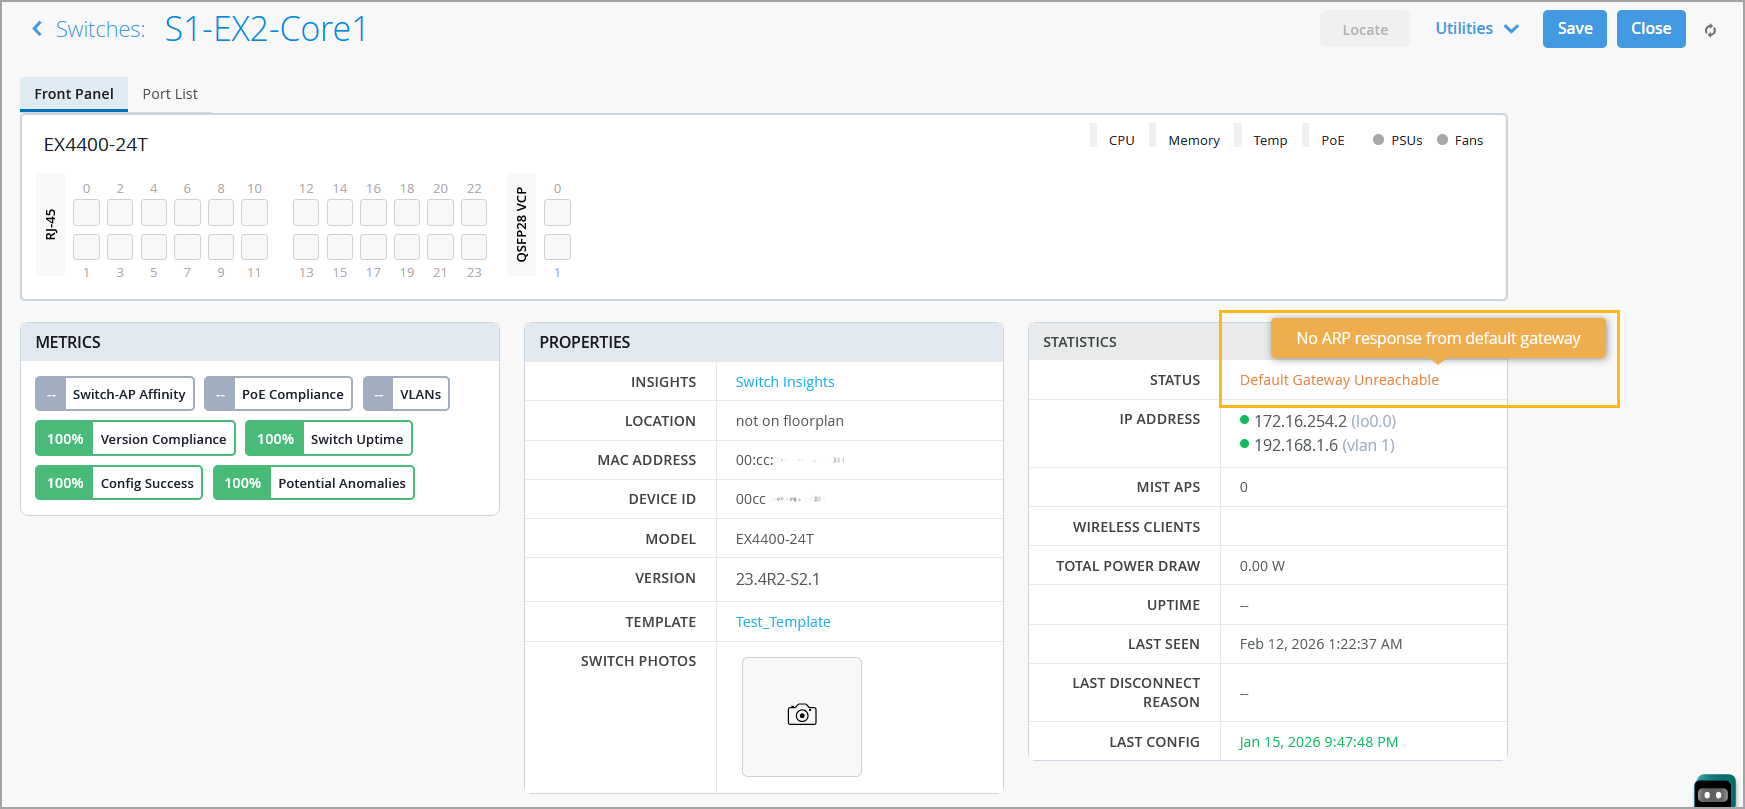Open the Switch Insights link
The width and height of the screenshot is (1745, 809).
(785, 382)
